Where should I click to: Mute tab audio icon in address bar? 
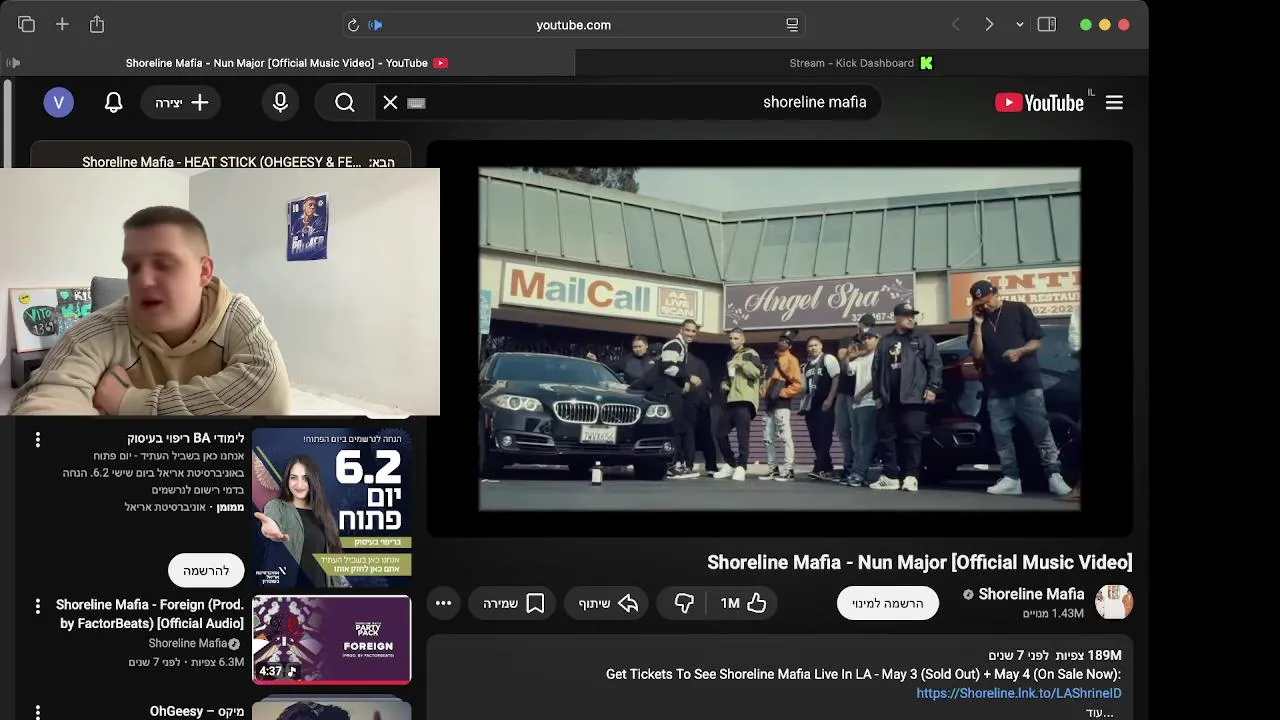tap(376, 25)
